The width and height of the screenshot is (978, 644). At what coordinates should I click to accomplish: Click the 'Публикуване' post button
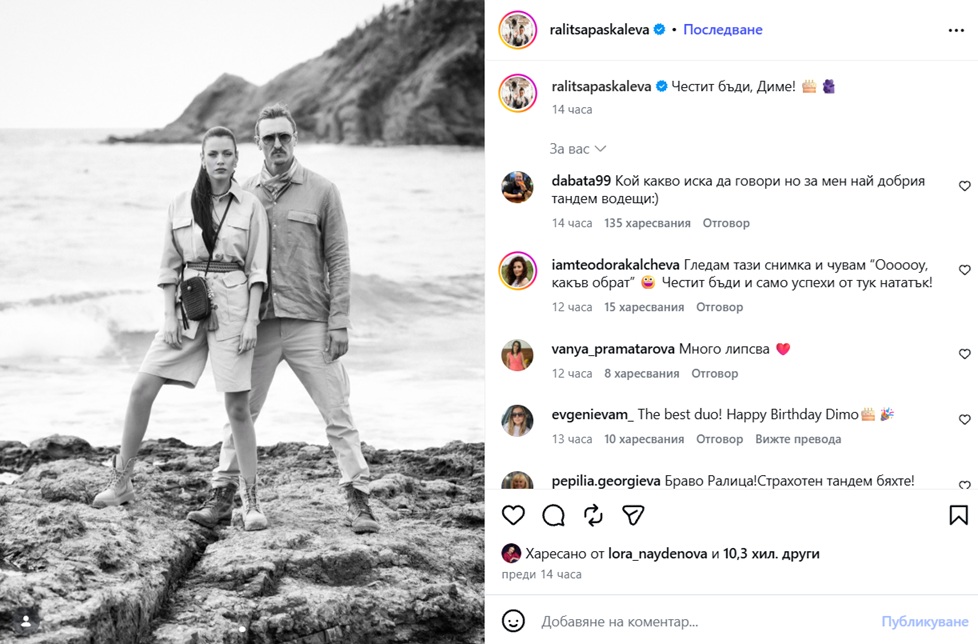[x=924, y=622]
